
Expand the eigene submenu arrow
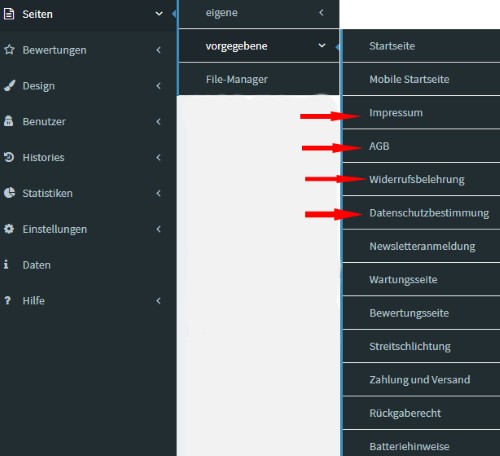321,13
